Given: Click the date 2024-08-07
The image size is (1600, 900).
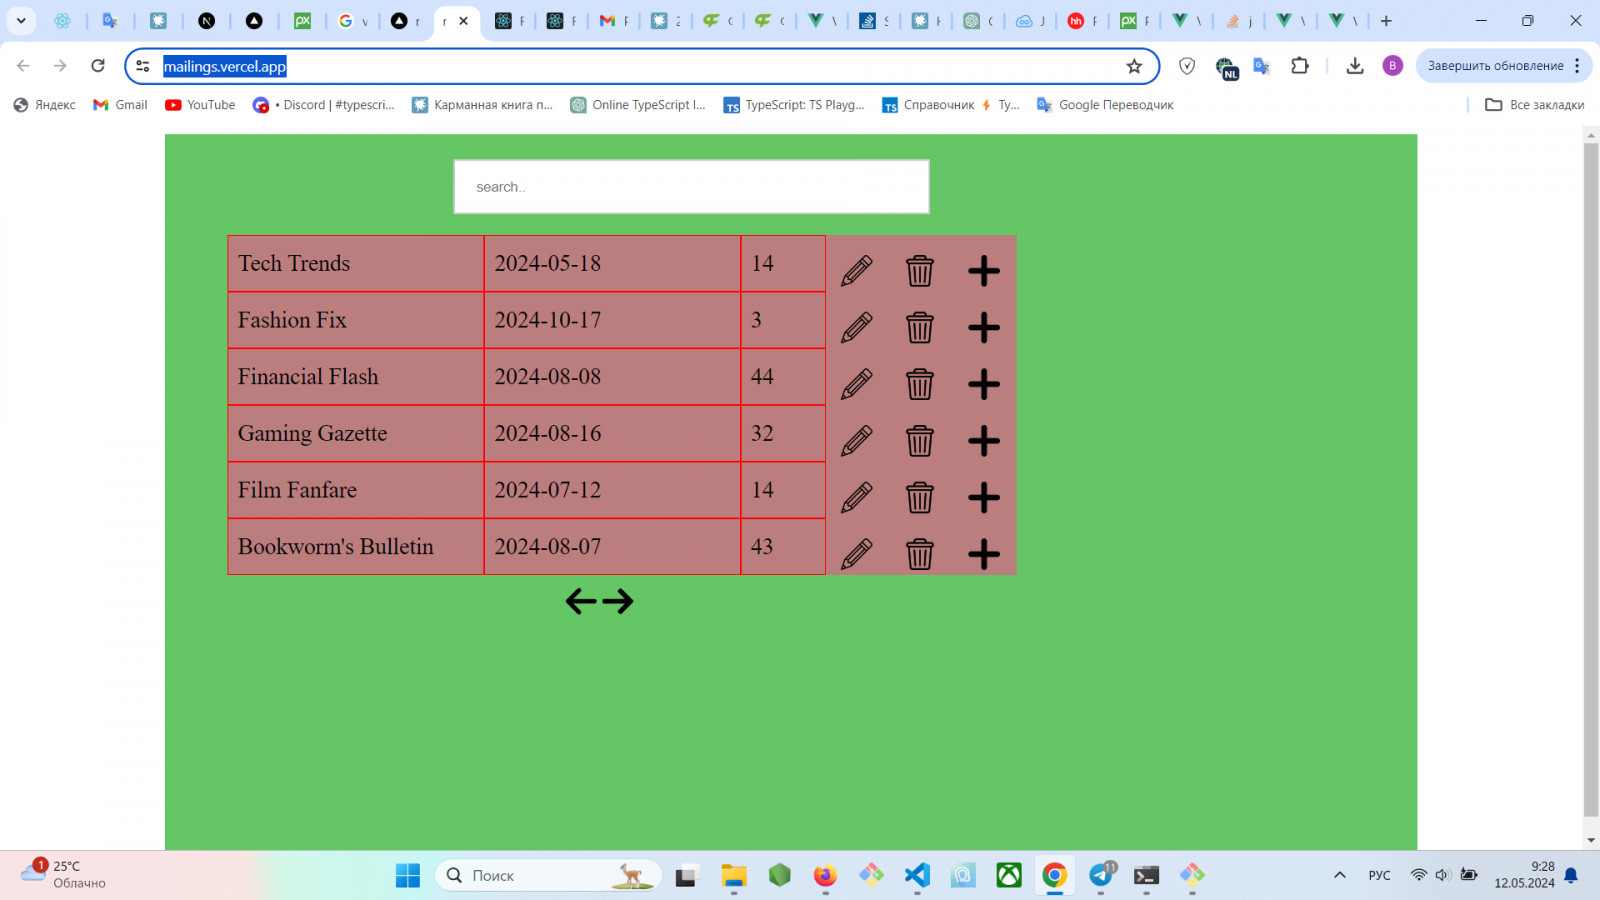Looking at the screenshot, I should pos(548,547).
